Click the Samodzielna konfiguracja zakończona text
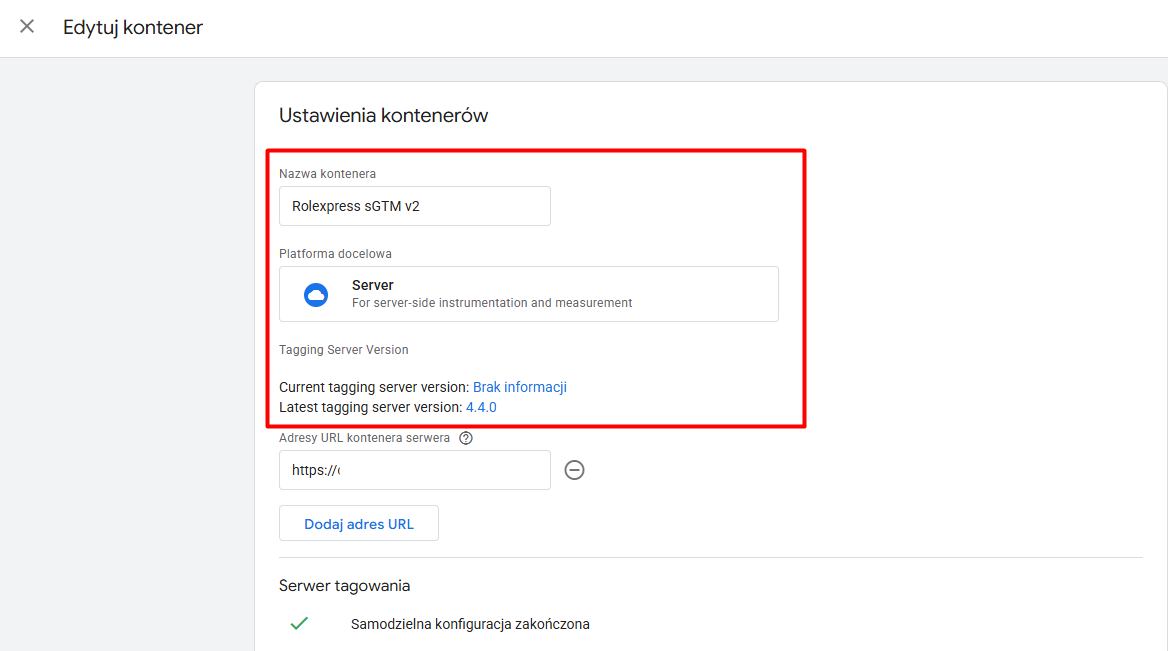1168x651 pixels. click(470, 624)
